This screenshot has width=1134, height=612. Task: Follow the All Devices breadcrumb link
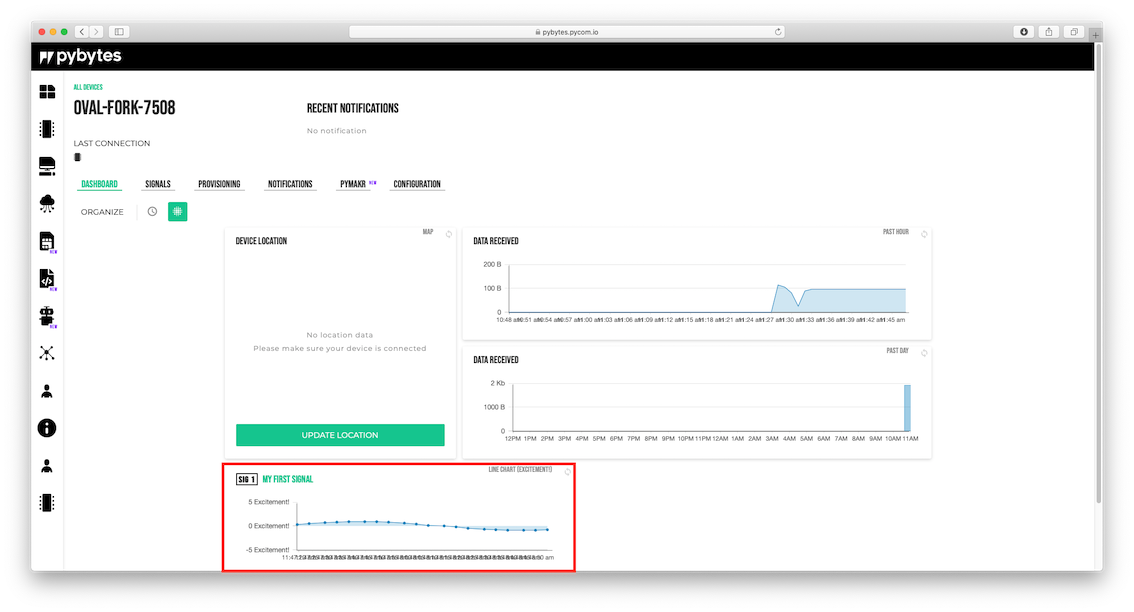point(88,88)
